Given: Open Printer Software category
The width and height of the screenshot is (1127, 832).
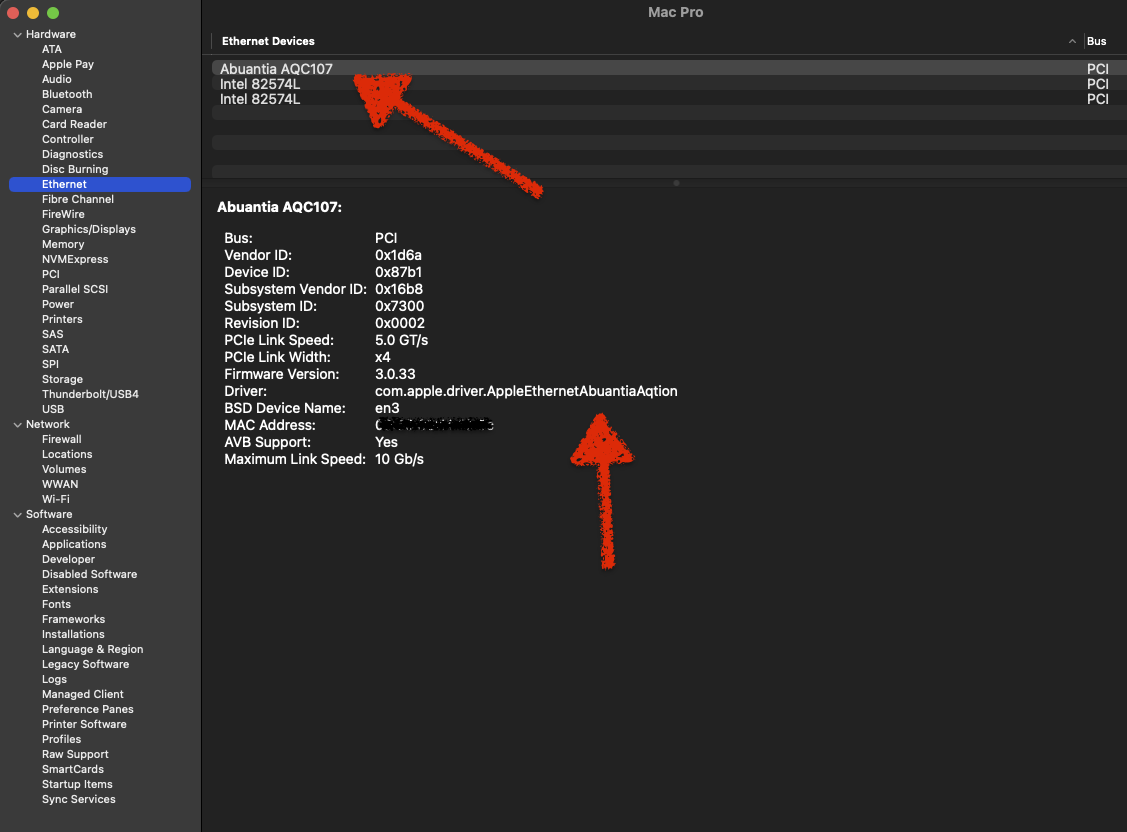Looking at the screenshot, I should (84, 725).
